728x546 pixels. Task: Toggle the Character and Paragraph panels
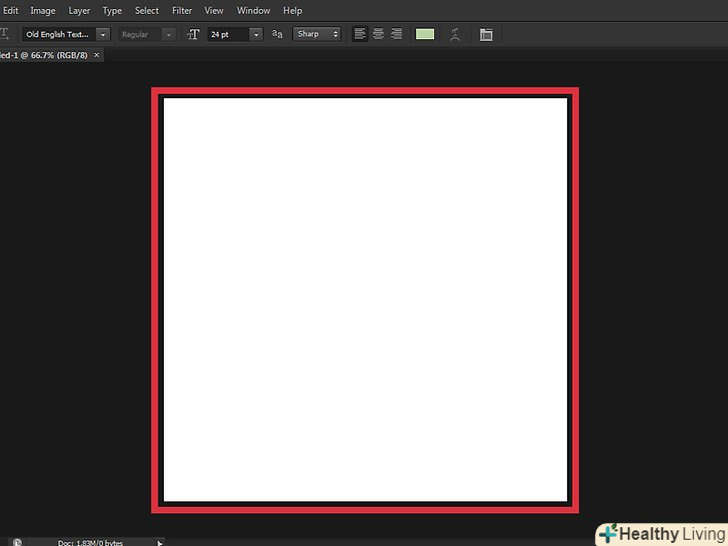[486, 34]
